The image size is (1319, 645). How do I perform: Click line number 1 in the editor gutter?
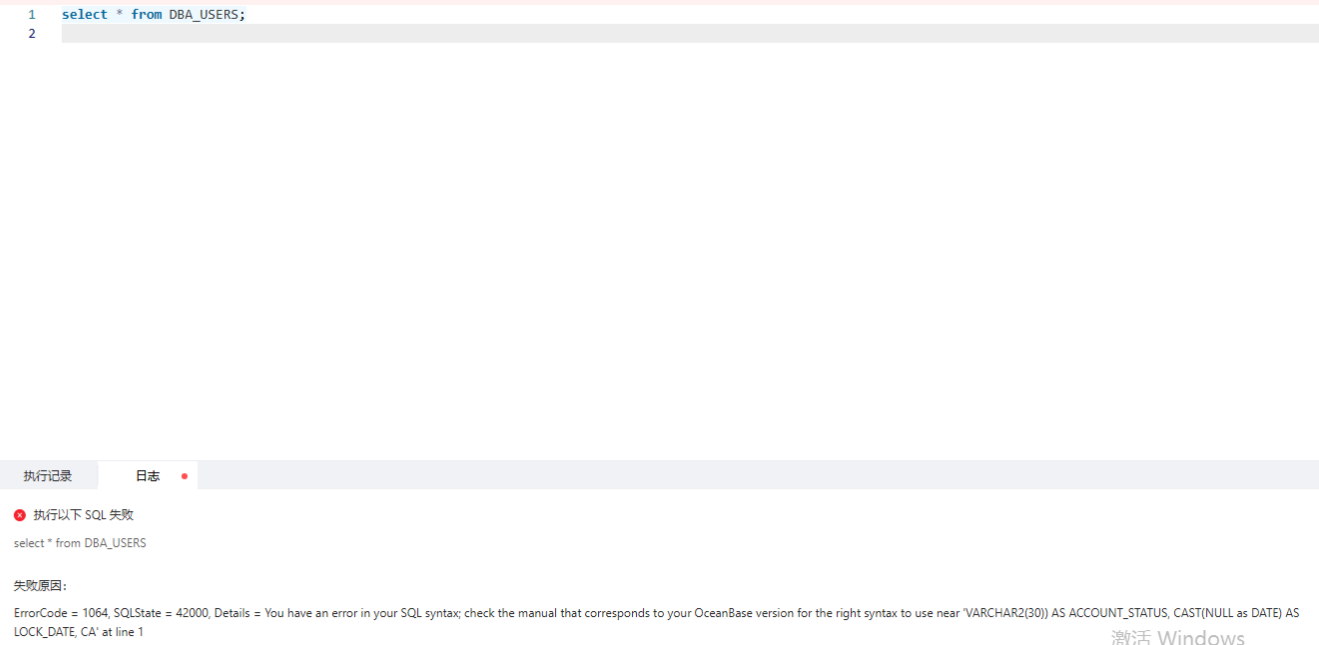(x=32, y=15)
